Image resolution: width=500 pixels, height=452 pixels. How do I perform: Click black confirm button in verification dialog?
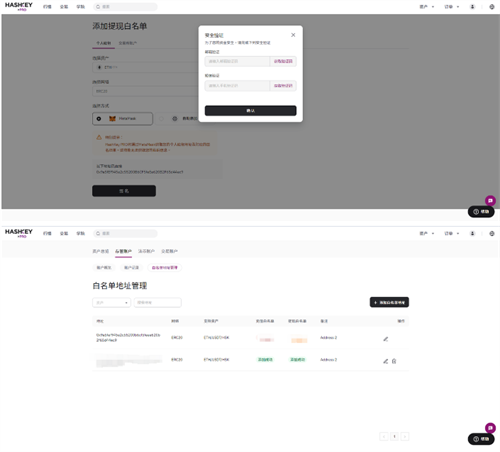click(250, 111)
